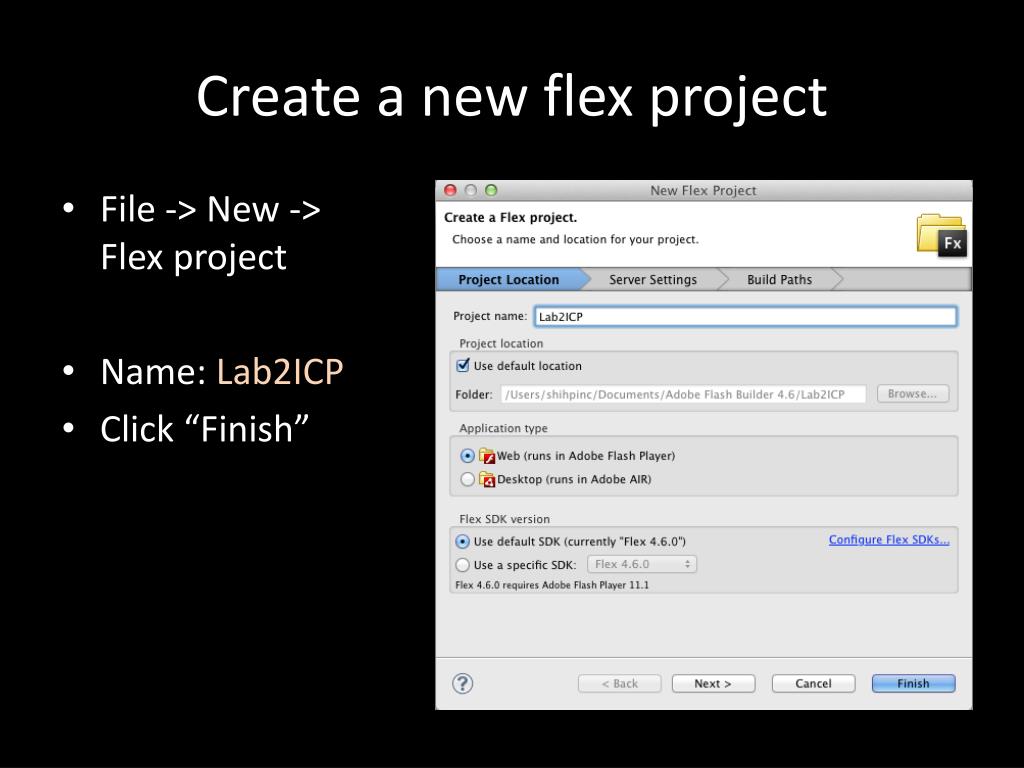The image size is (1024, 768).
Task: Click the Flex project folder Fx icon
Action: click(x=941, y=235)
